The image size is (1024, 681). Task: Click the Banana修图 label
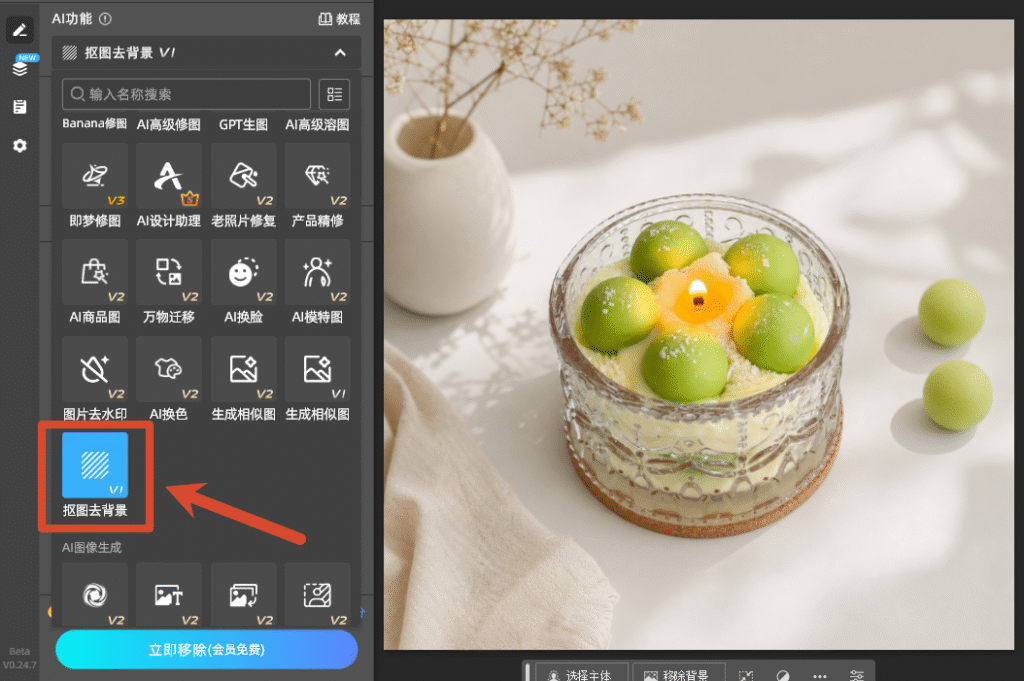click(x=95, y=124)
